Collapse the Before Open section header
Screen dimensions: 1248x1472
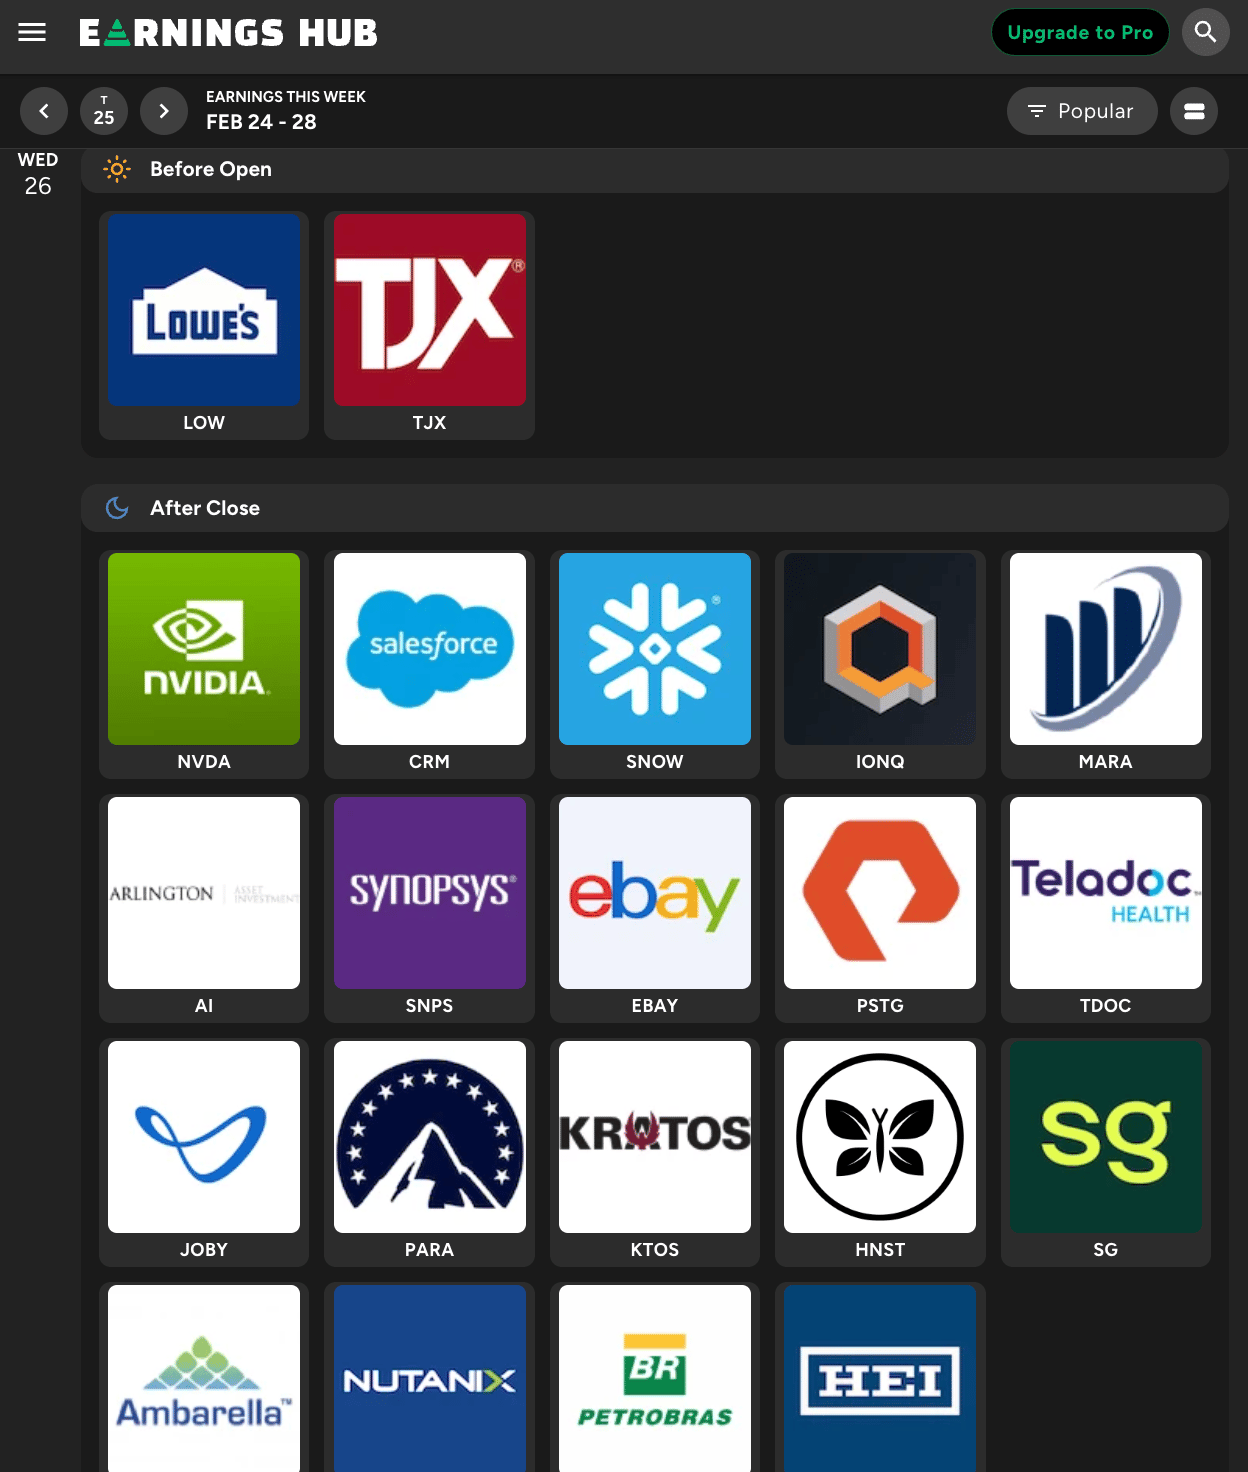coord(655,170)
